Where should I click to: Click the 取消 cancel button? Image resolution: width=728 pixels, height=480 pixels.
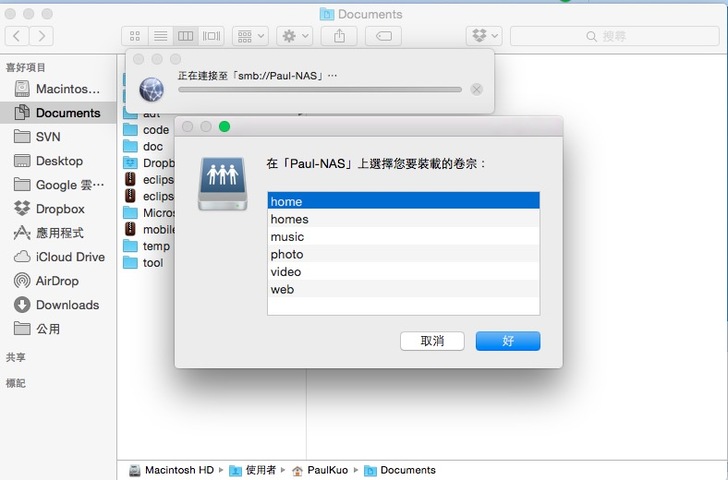(x=432, y=341)
